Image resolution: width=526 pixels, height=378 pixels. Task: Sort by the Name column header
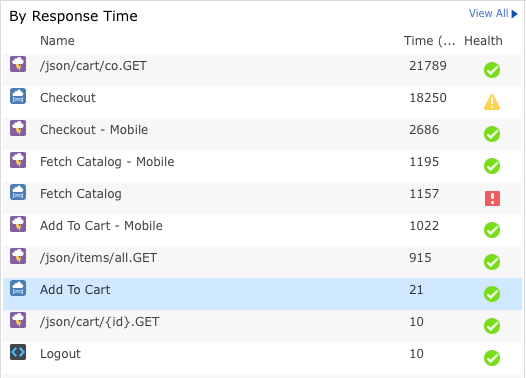click(57, 41)
